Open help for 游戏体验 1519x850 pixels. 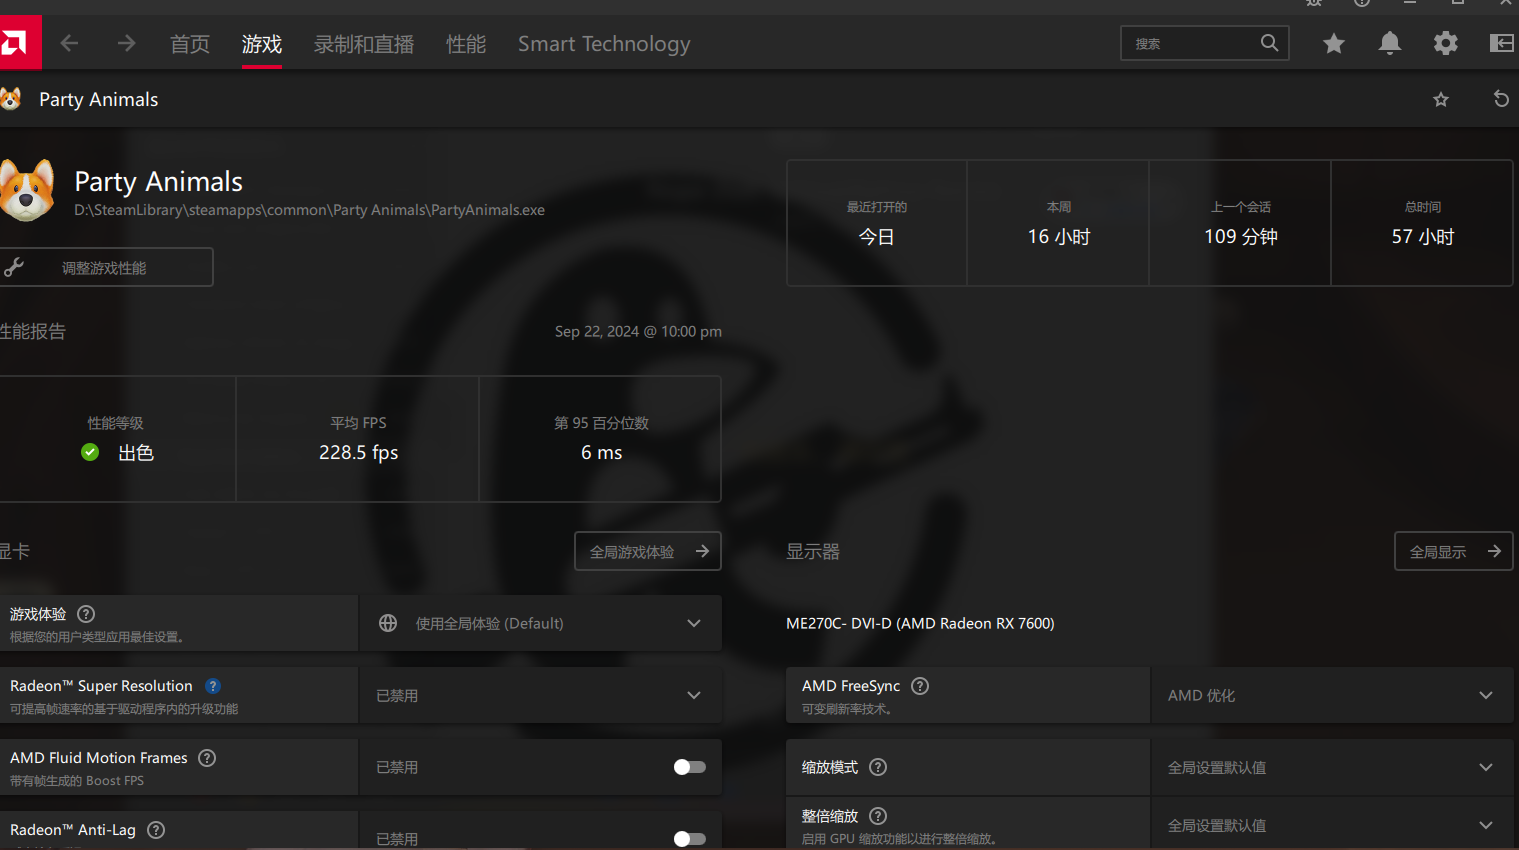[86, 614]
